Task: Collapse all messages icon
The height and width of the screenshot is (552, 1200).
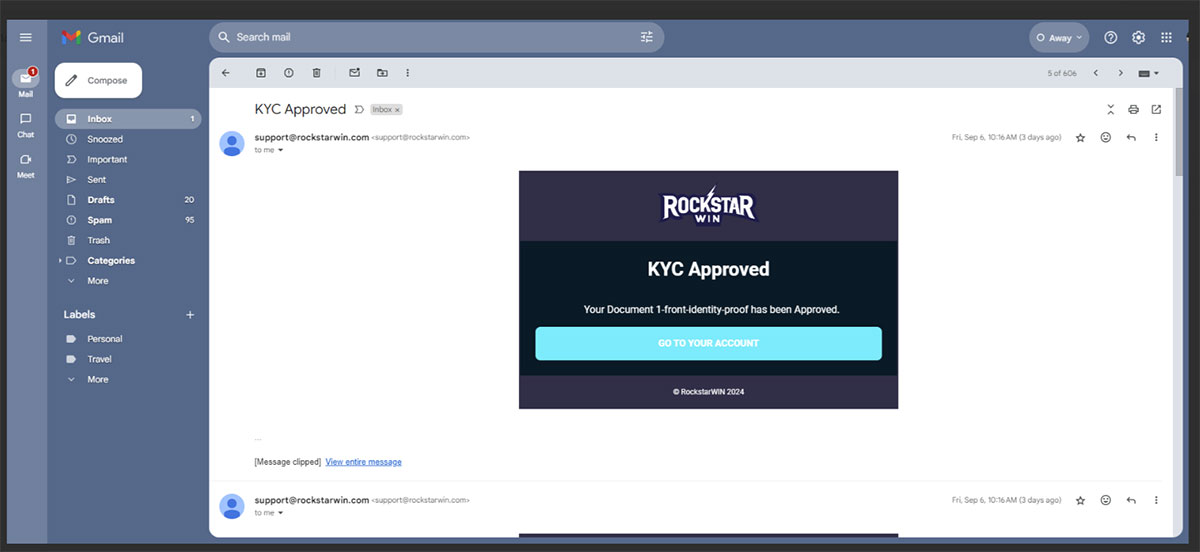Action: (x=1111, y=109)
